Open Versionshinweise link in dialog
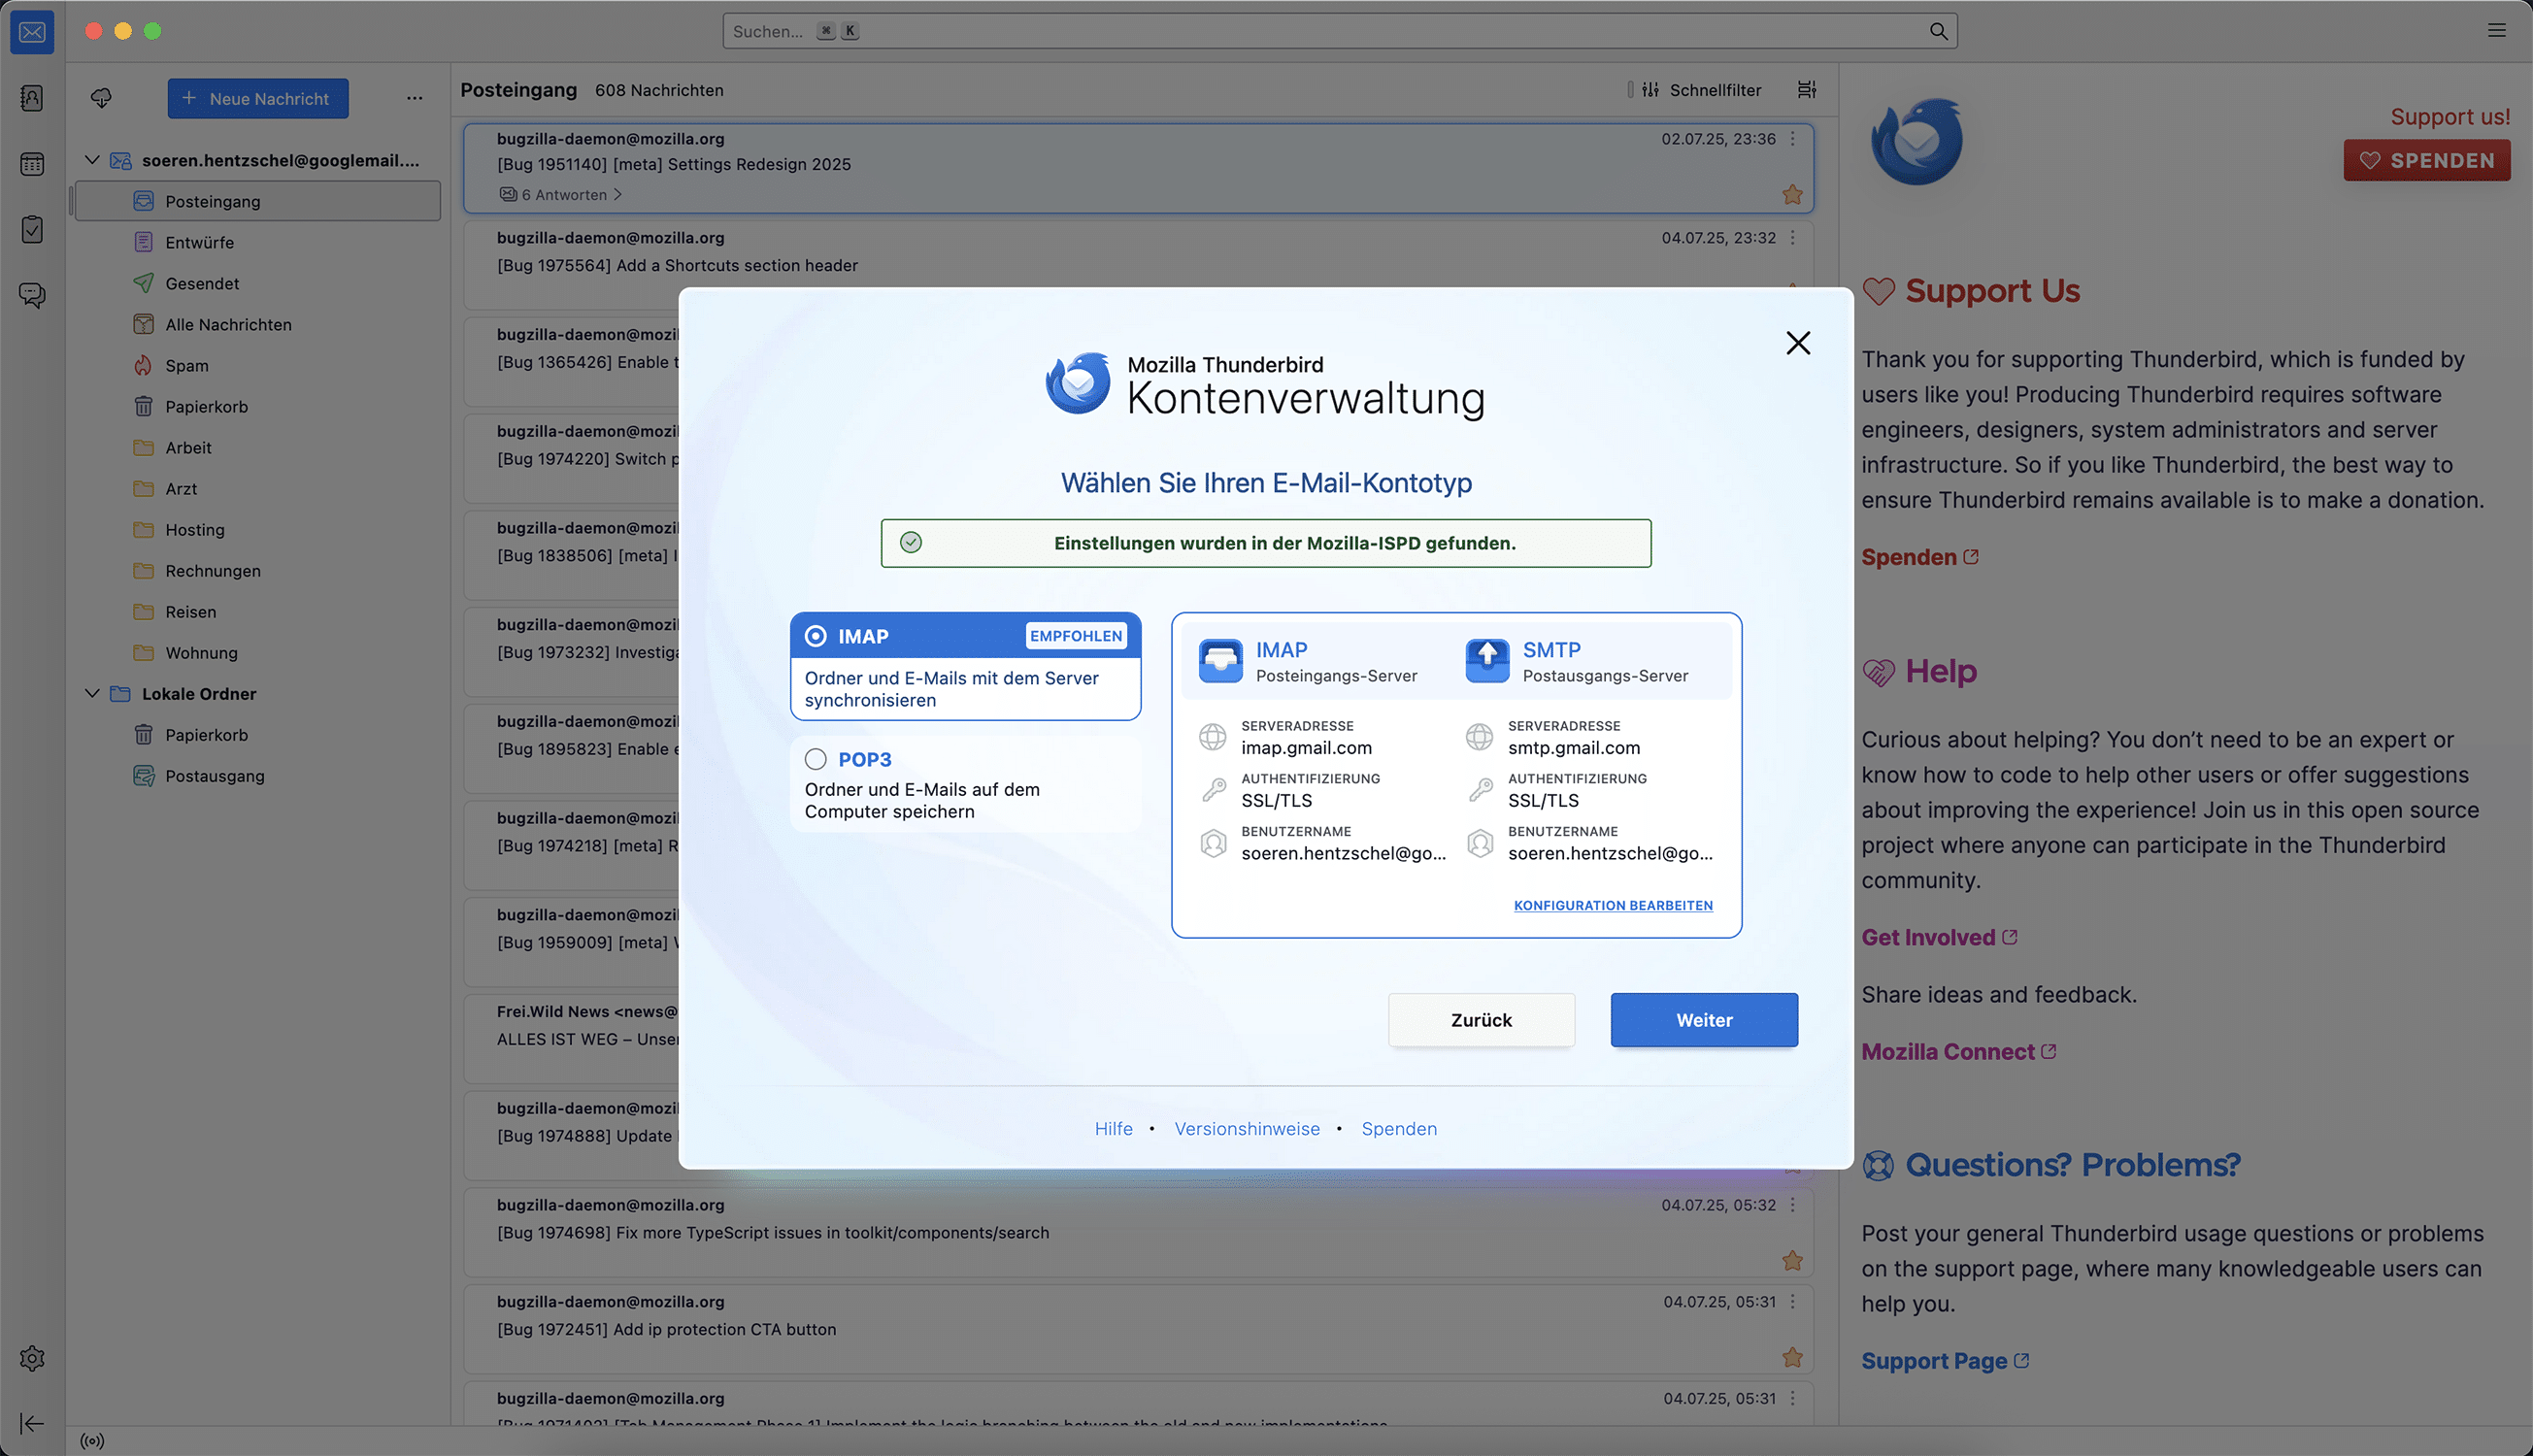Screen dimensions: 2533x1456 point(1247,1128)
